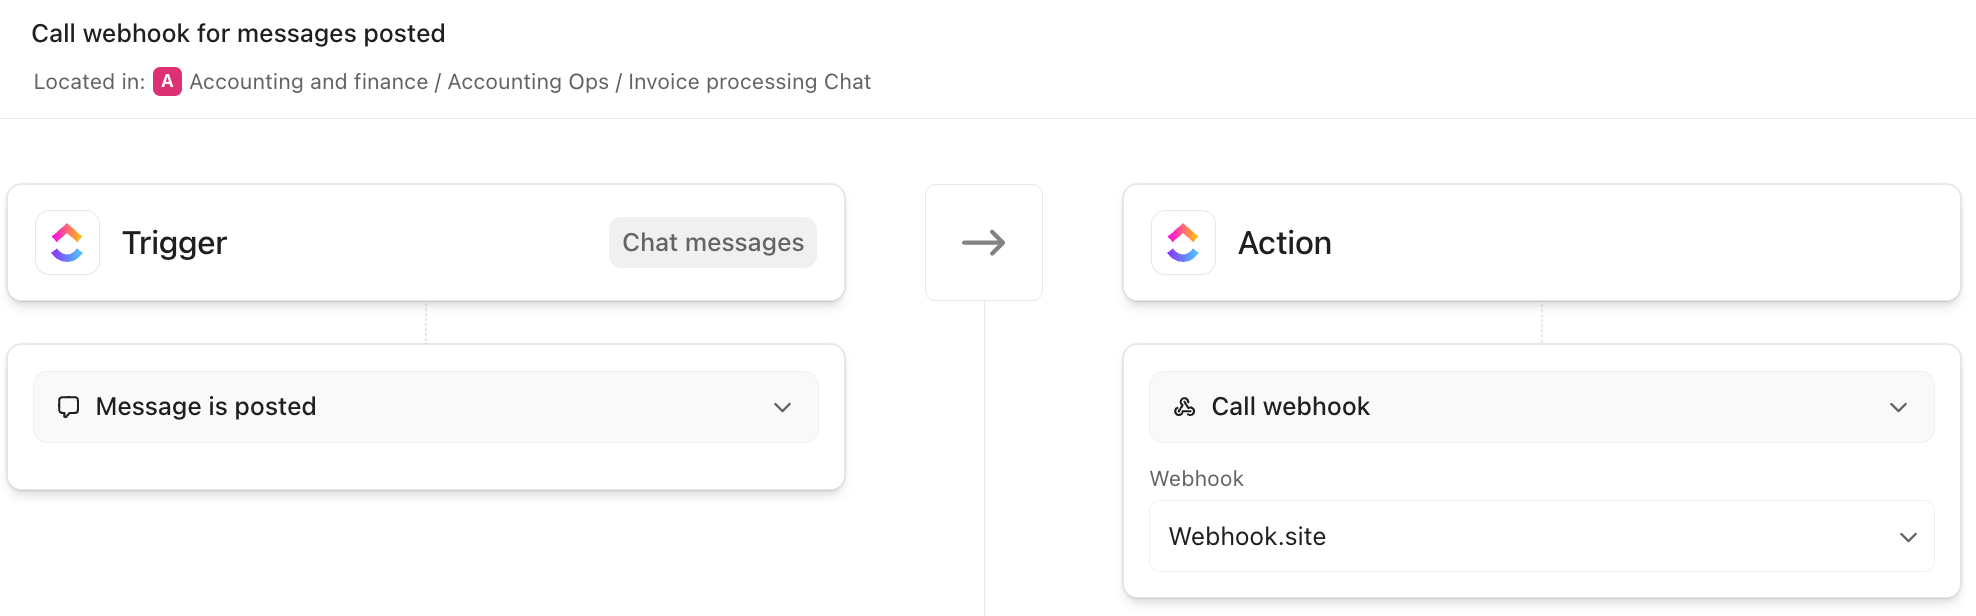
Task: Open the Accounting and finance breadcrumb
Action: 308,82
